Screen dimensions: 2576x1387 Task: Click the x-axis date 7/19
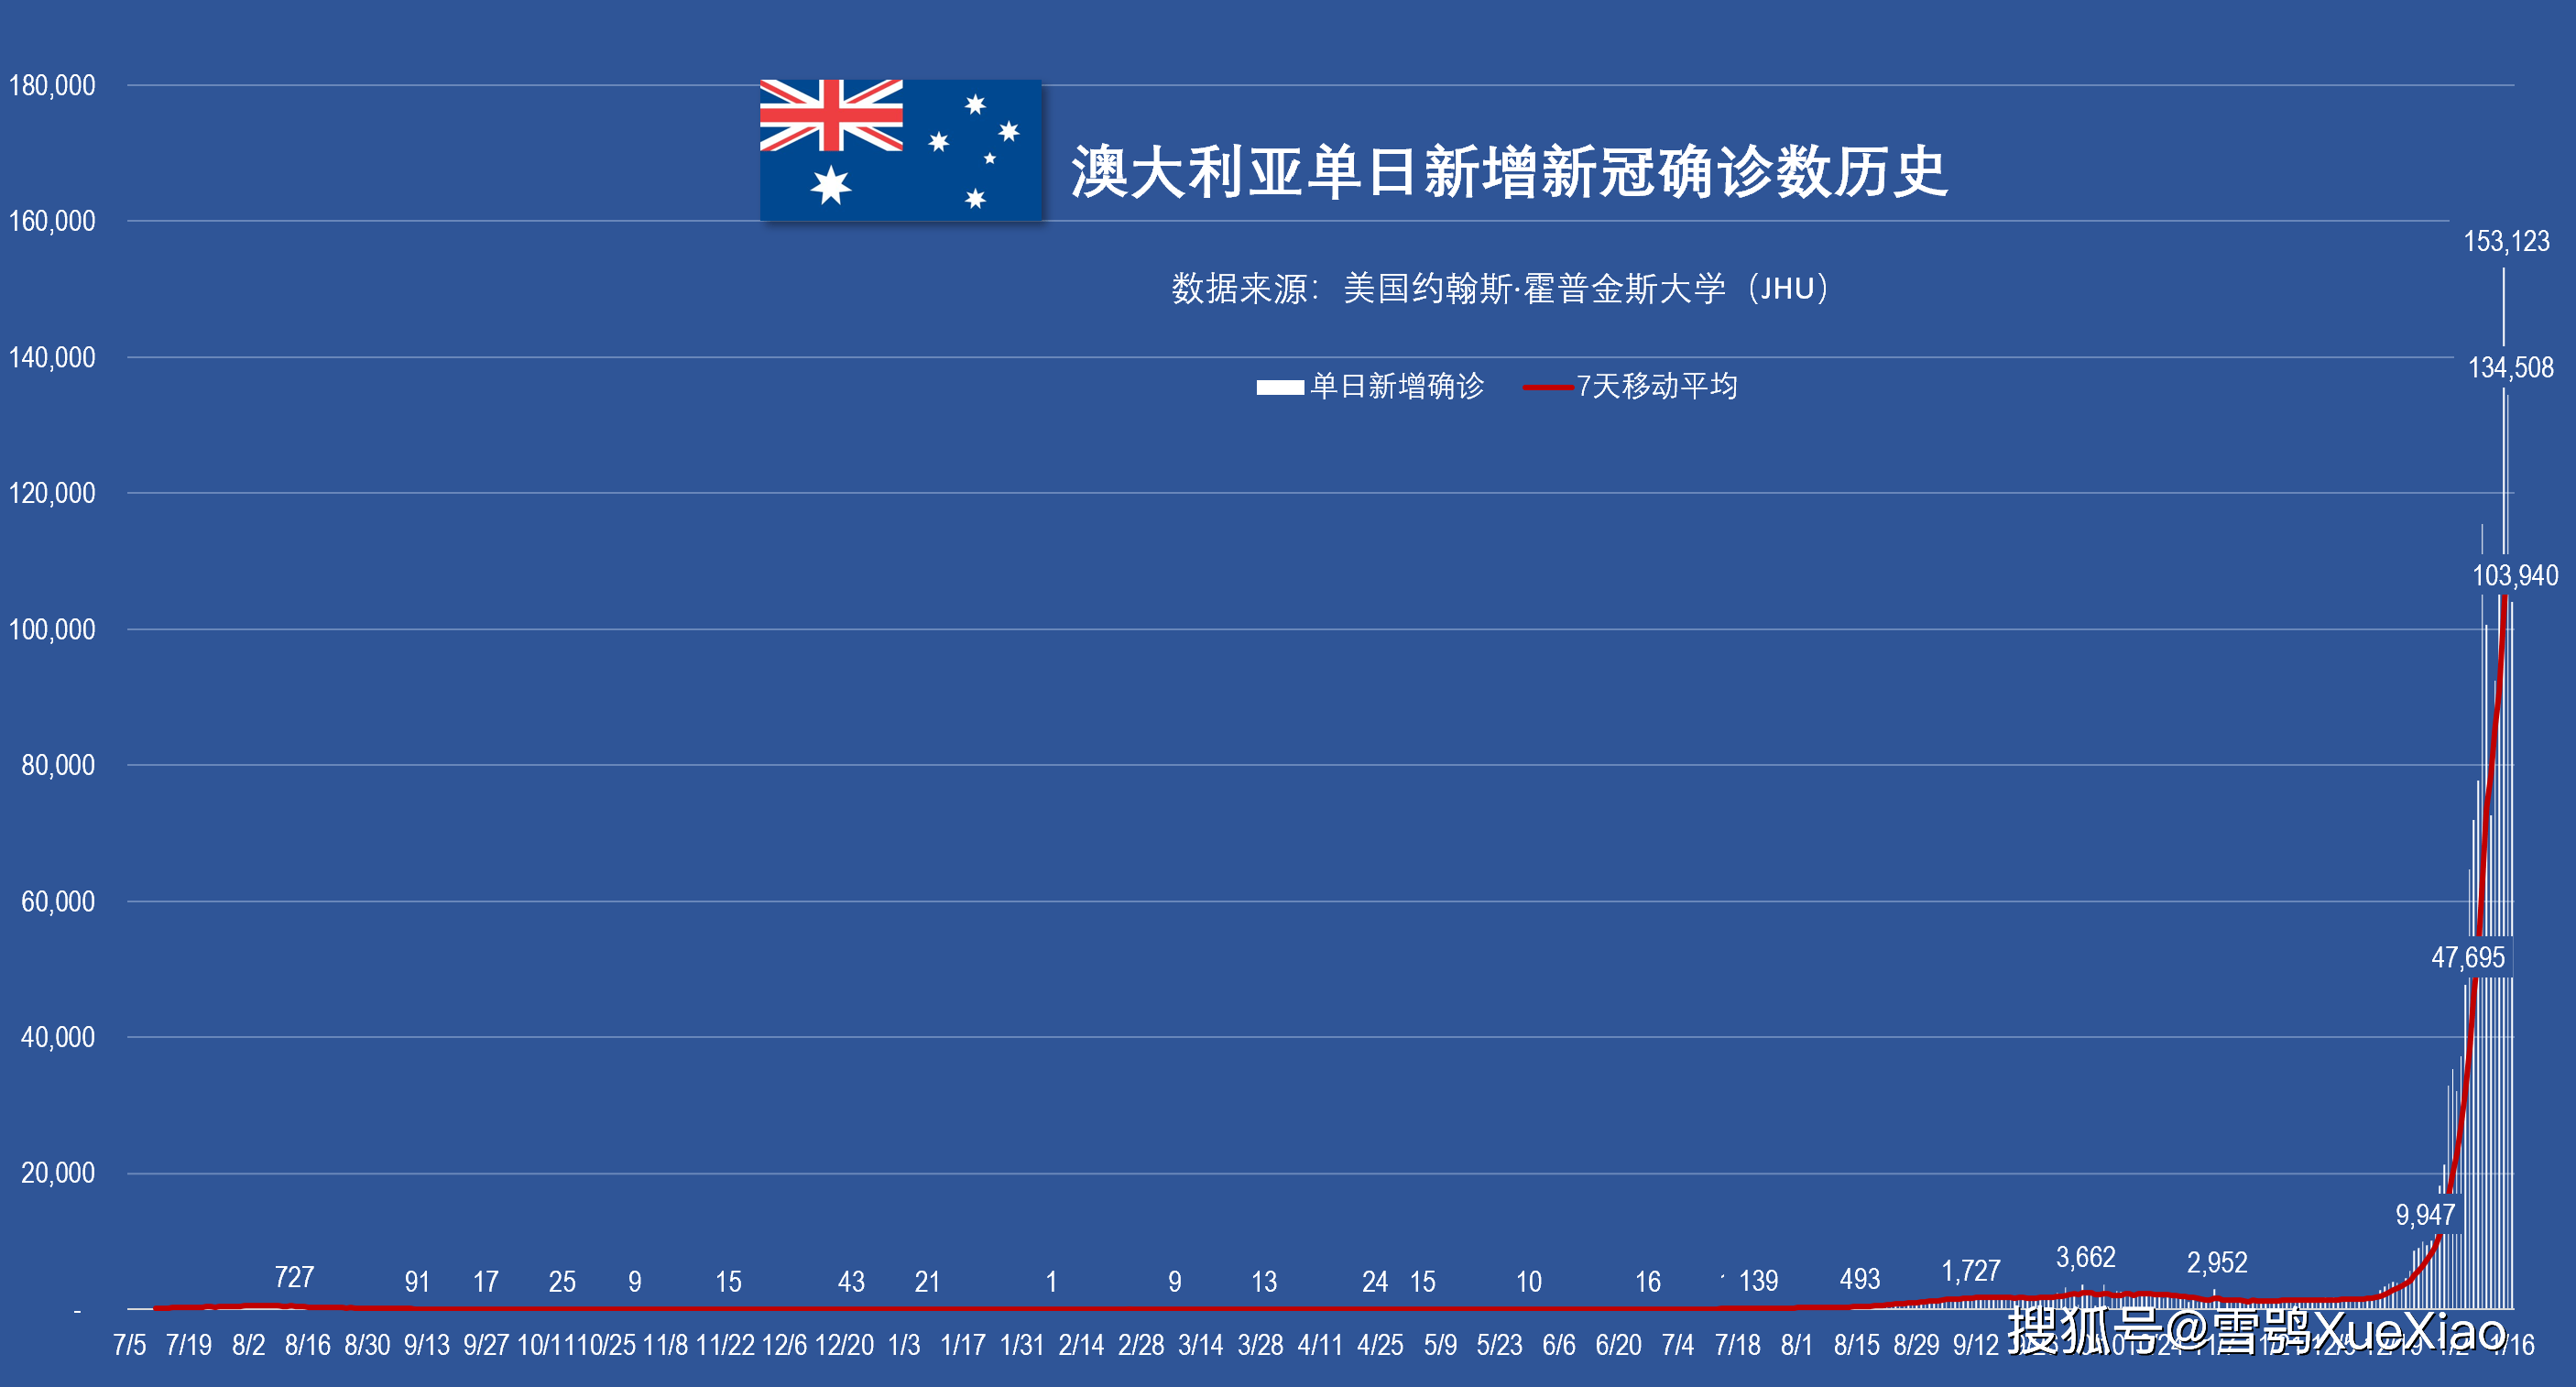click(x=188, y=1345)
